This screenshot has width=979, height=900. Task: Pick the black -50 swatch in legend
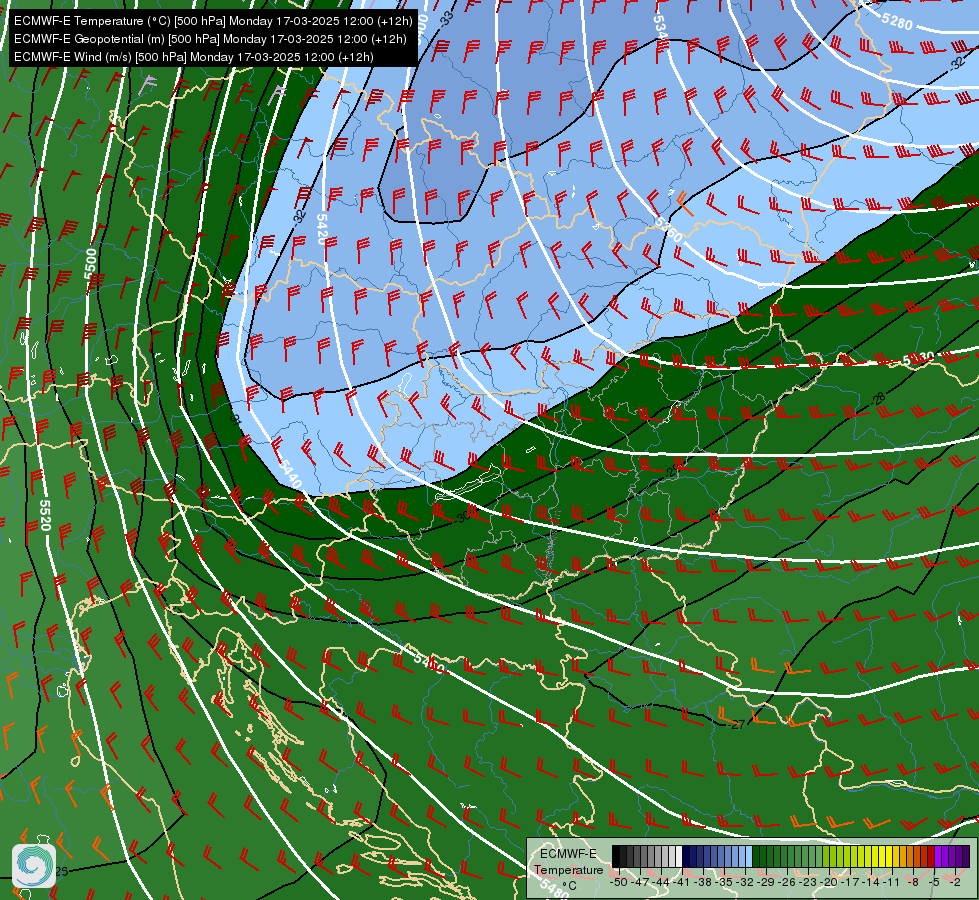point(616,856)
